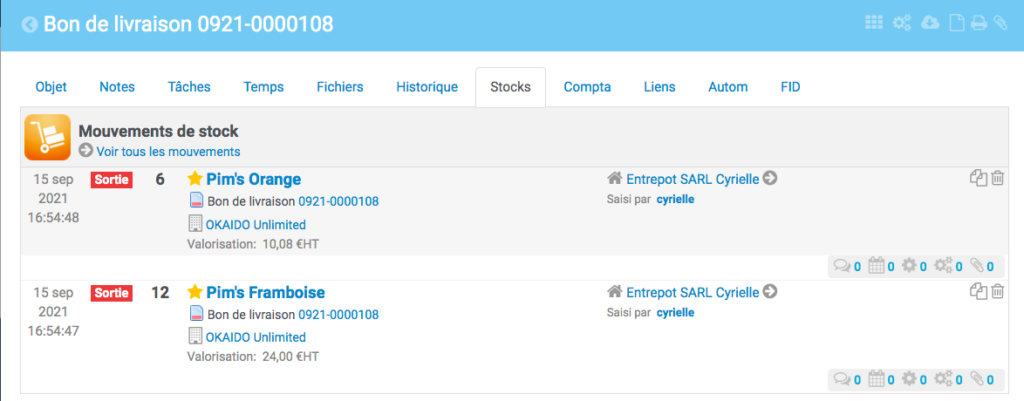Open OKAIDO Unlimited link under Pim's Orange
Image resolution: width=1024 pixels, height=401 pixels.
coord(255,225)
